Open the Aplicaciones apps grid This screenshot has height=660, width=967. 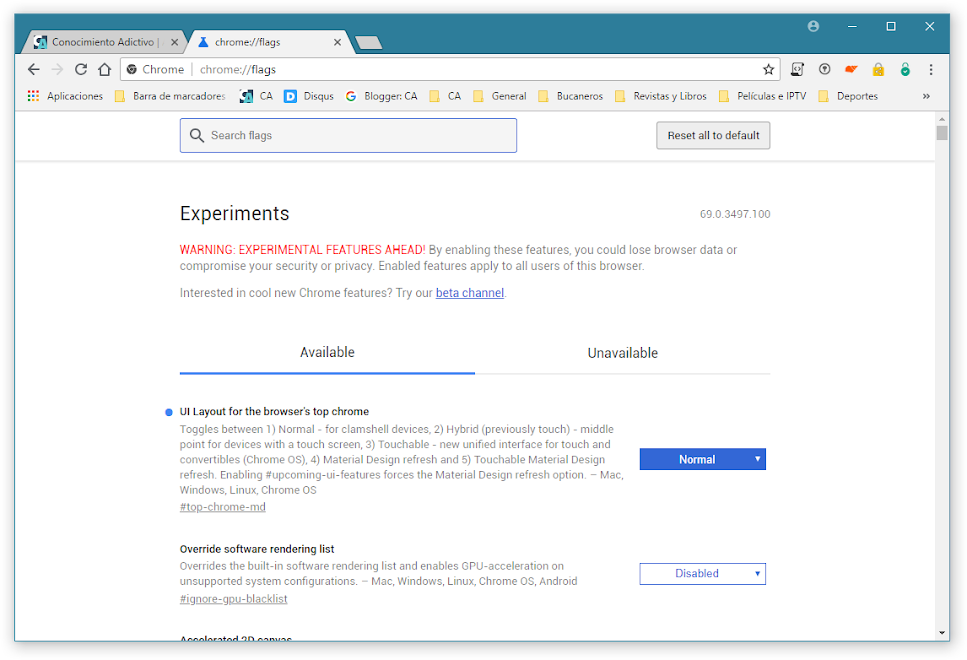[65, 96]
